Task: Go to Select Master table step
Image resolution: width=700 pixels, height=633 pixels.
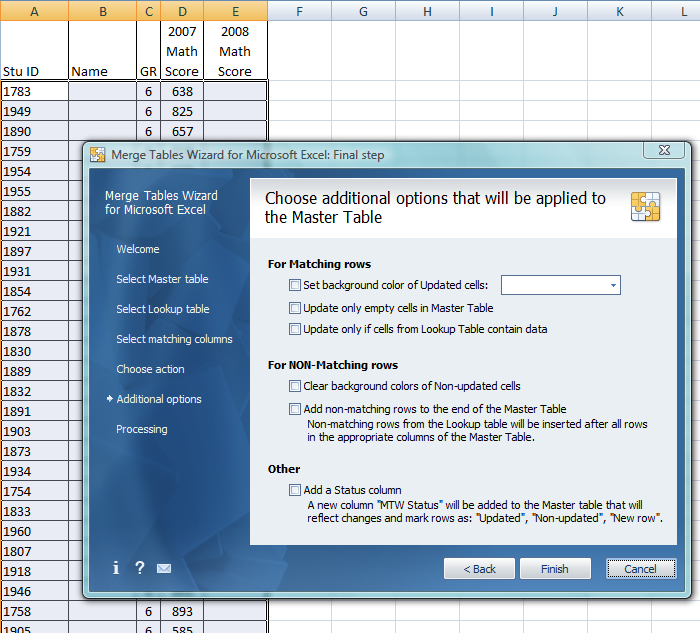Action: coord(162,279)
